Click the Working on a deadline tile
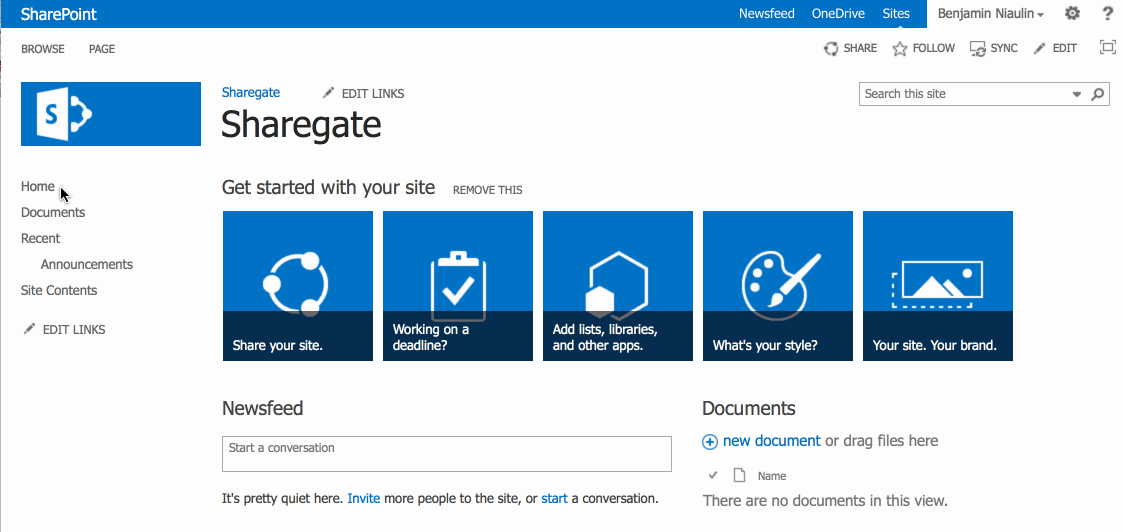This screenshot has height=532, width=1123. point(458,286)
